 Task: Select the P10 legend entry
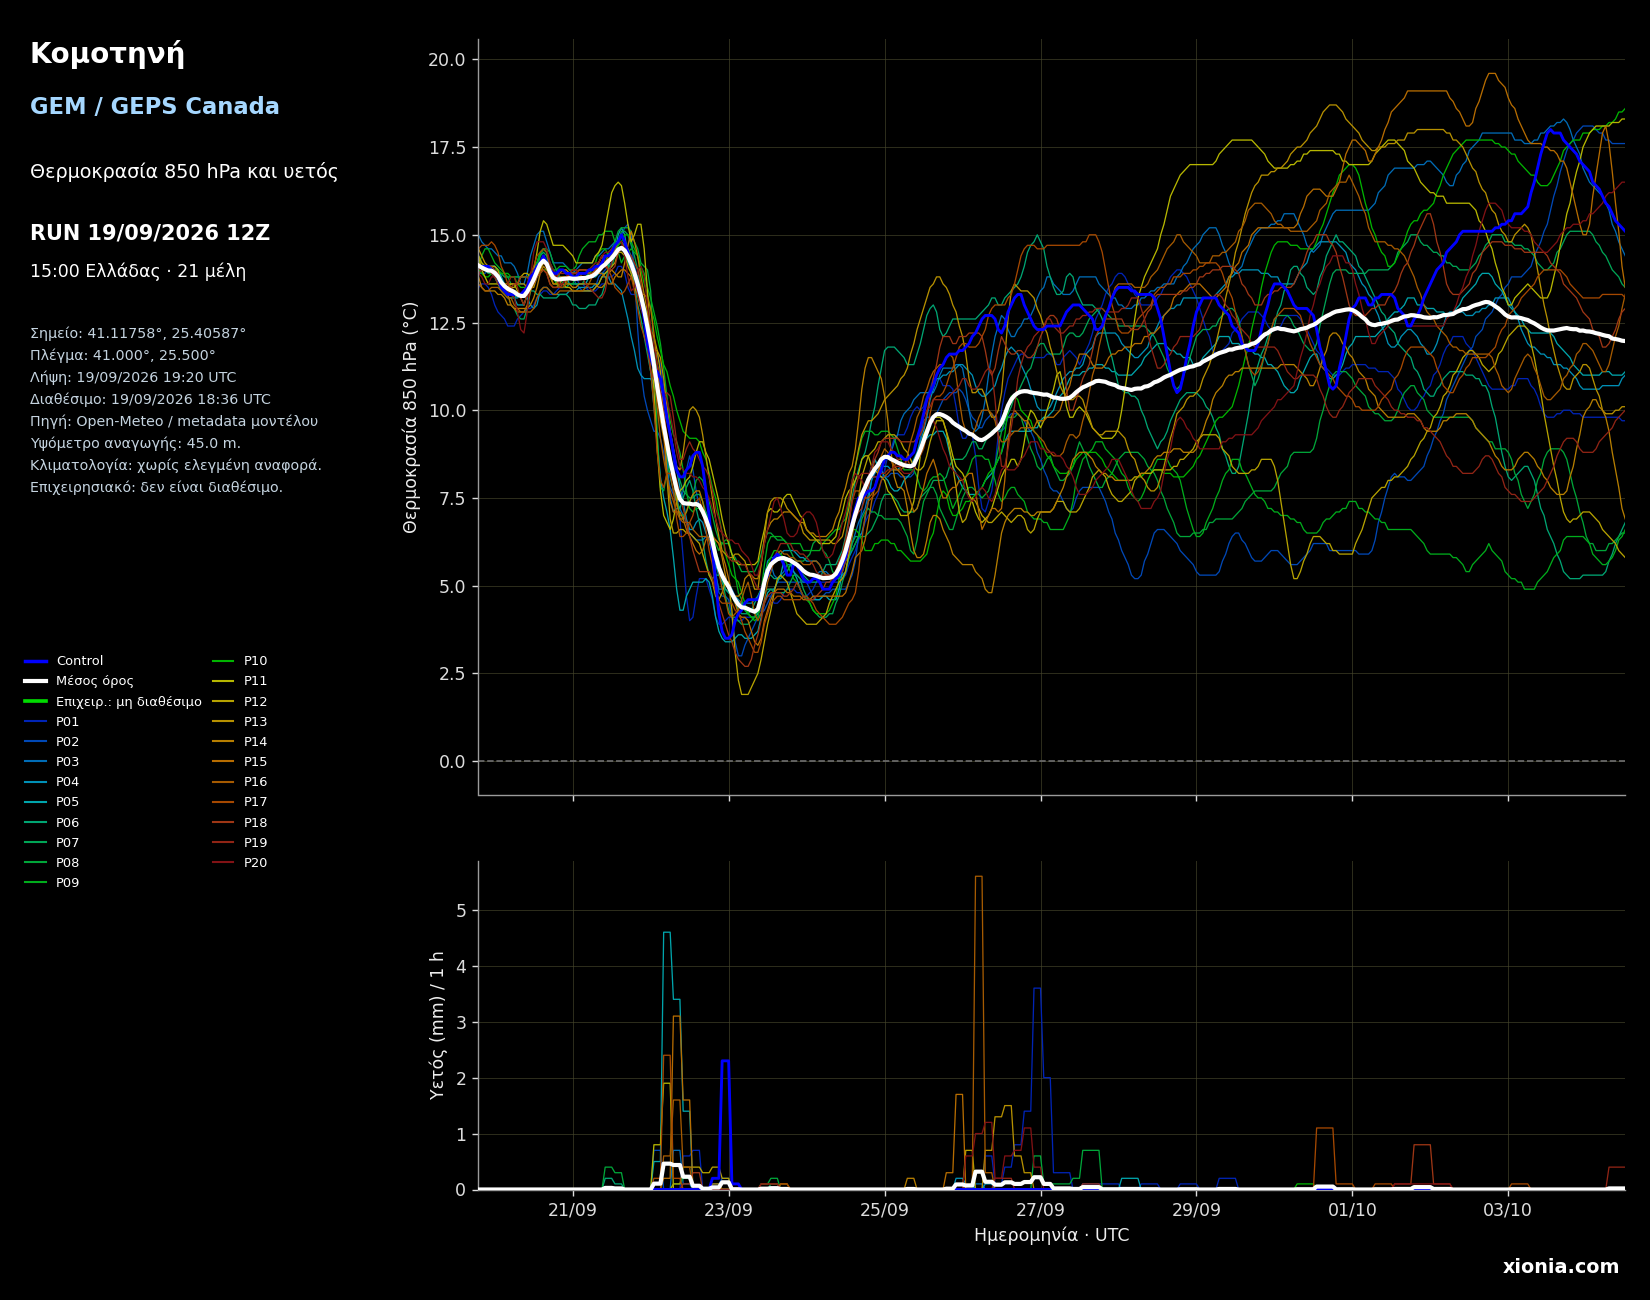pos(240,661)
